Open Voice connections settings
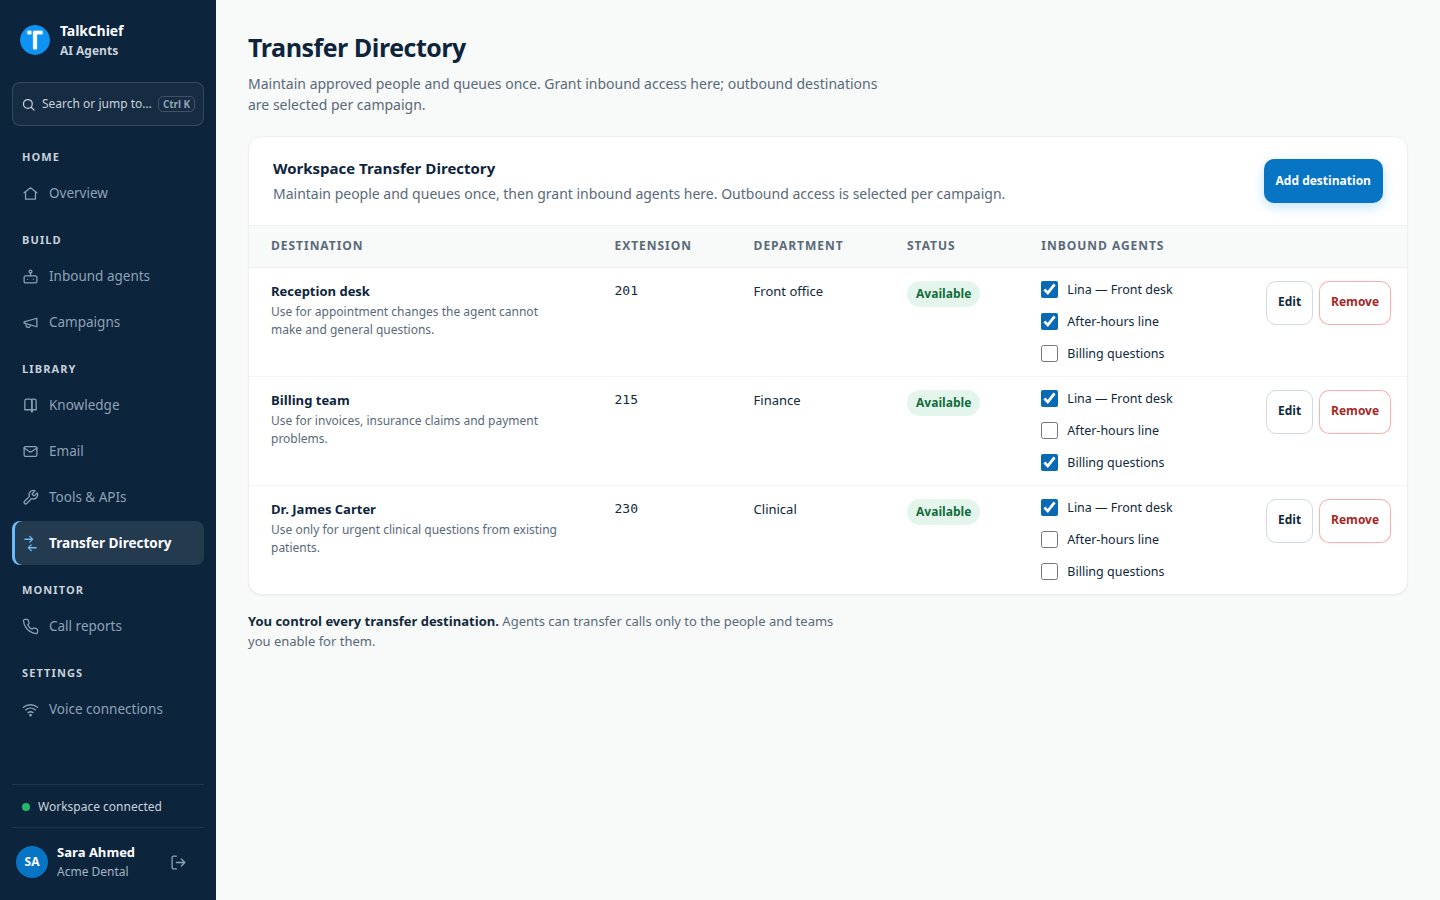The width and height of the screenshot is (1440, 900). coord(108,709)
